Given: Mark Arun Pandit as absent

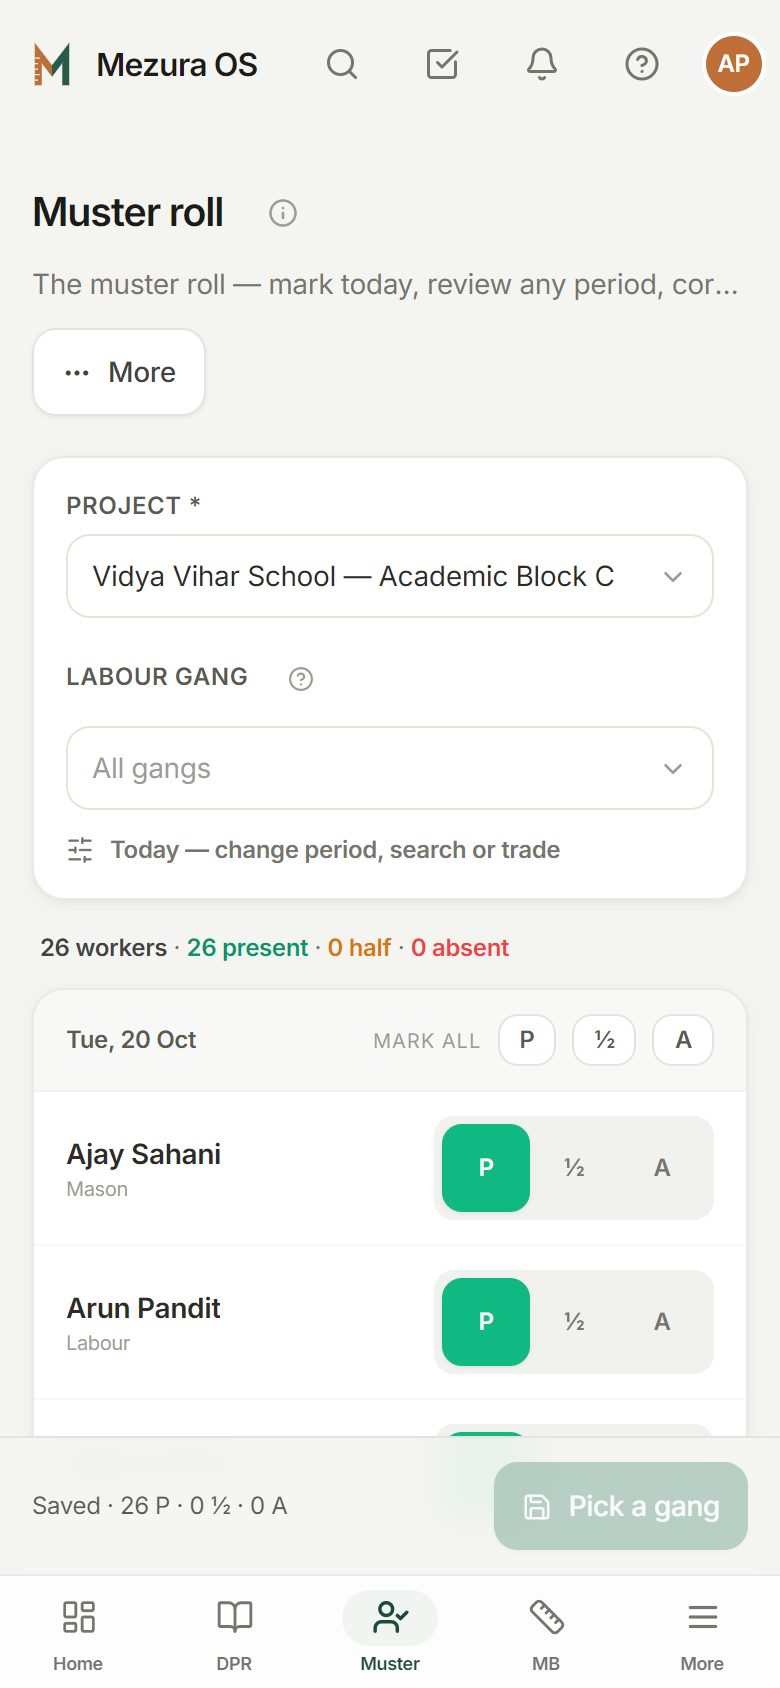Looking at the screenshot, I should point(662,1322).
